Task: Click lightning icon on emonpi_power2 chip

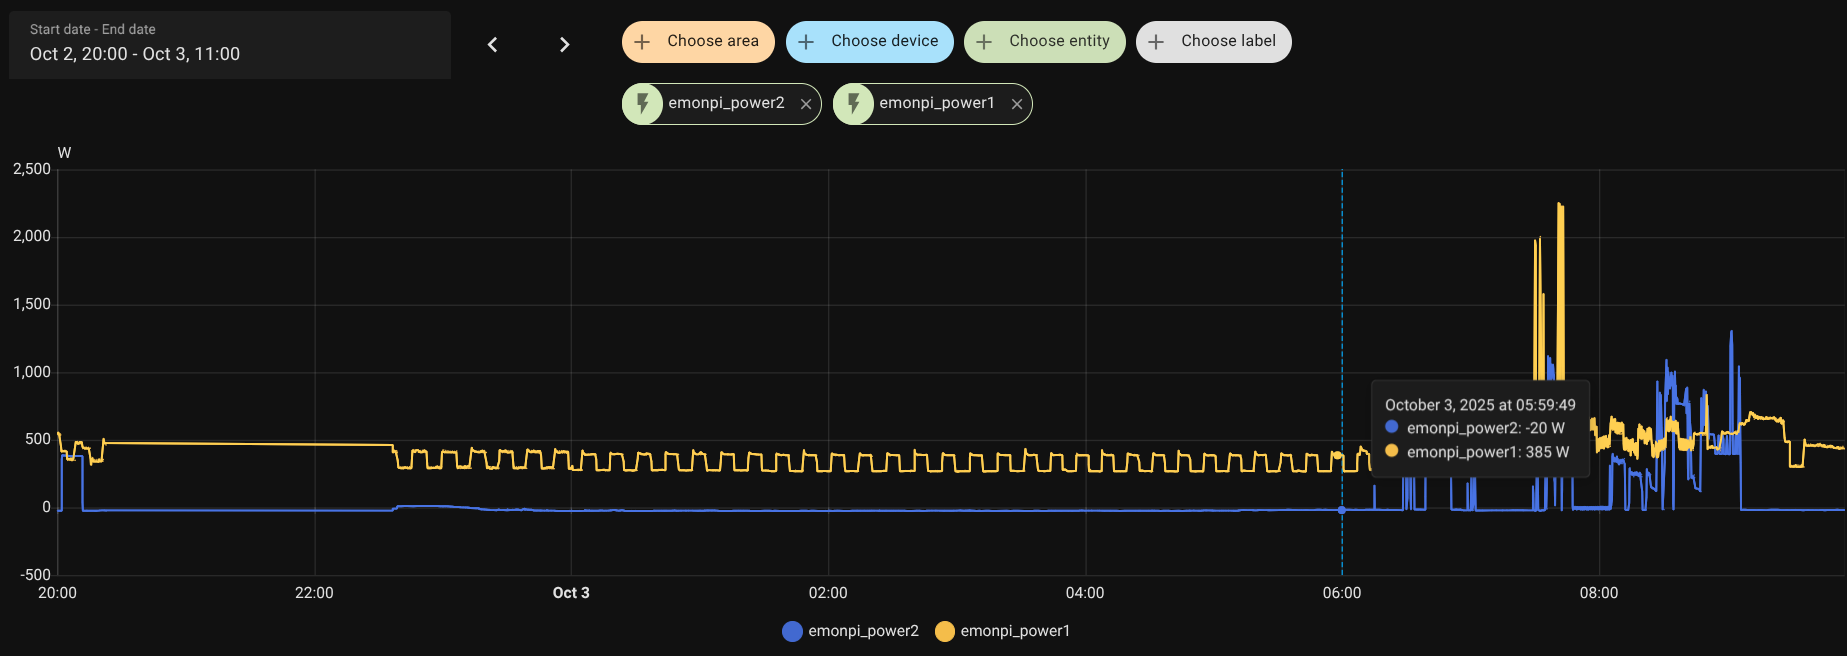Action: [x=643, y=103]
